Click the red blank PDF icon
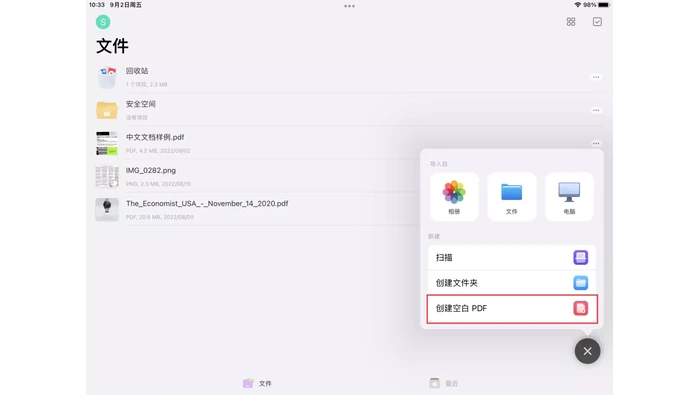The height and width of the screenshot is (395, 700). (x=580, y=308)
